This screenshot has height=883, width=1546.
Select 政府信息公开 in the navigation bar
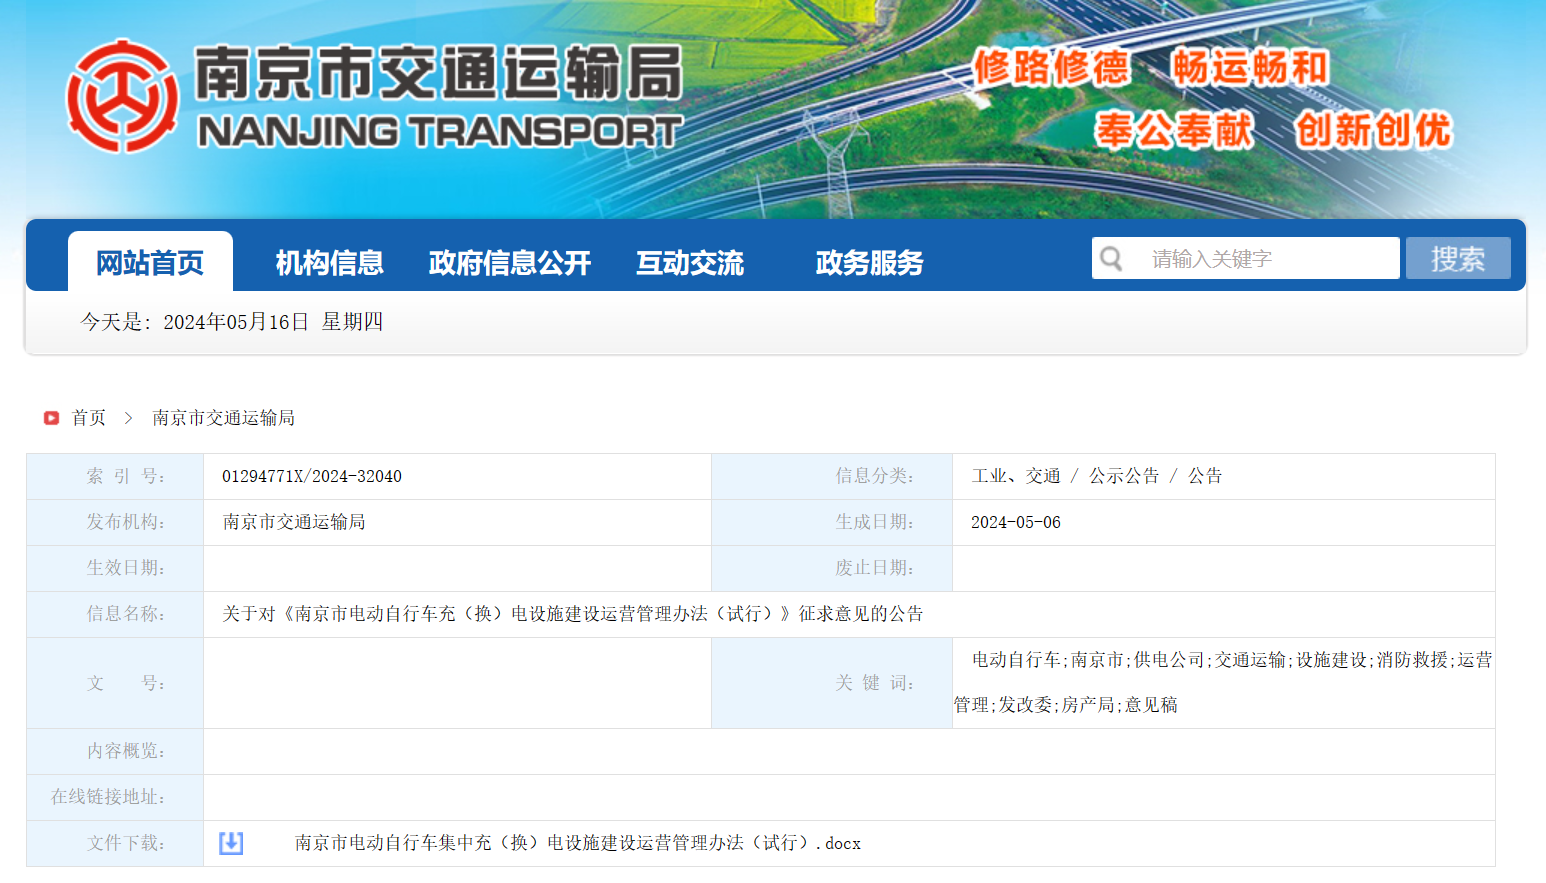click(x=509, y=263)
